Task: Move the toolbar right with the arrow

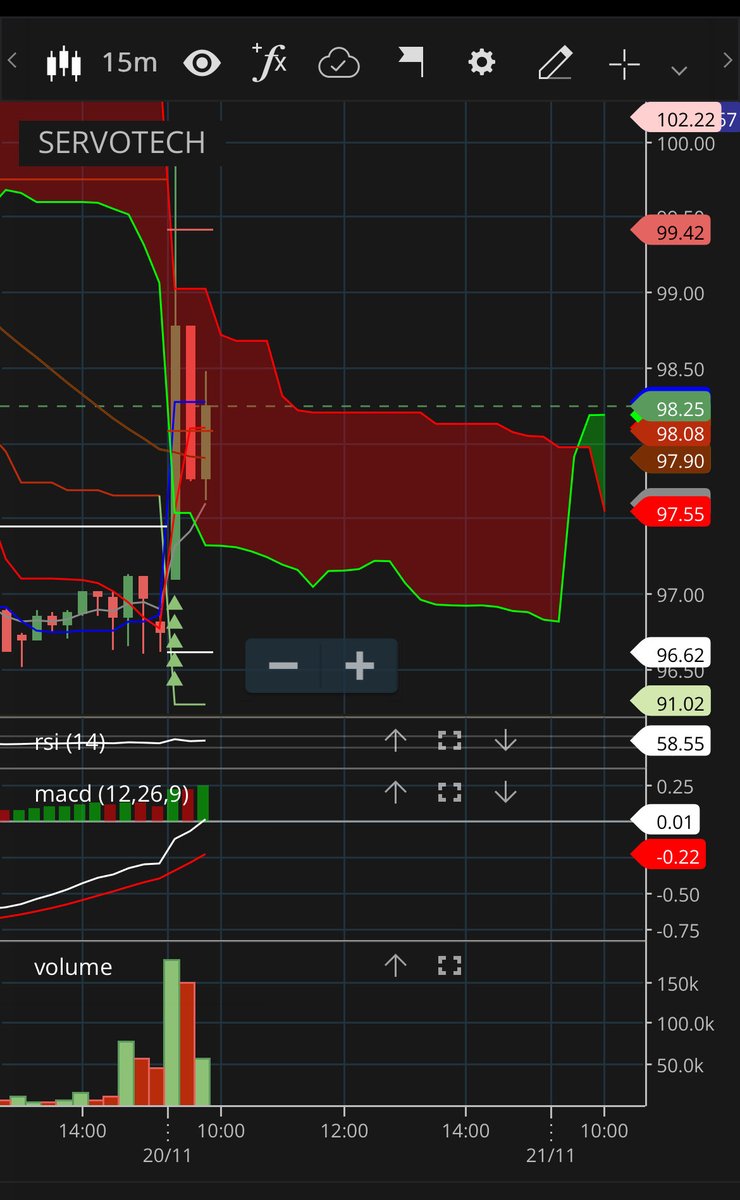Action: pyautogui.click(x=727, y=60)
